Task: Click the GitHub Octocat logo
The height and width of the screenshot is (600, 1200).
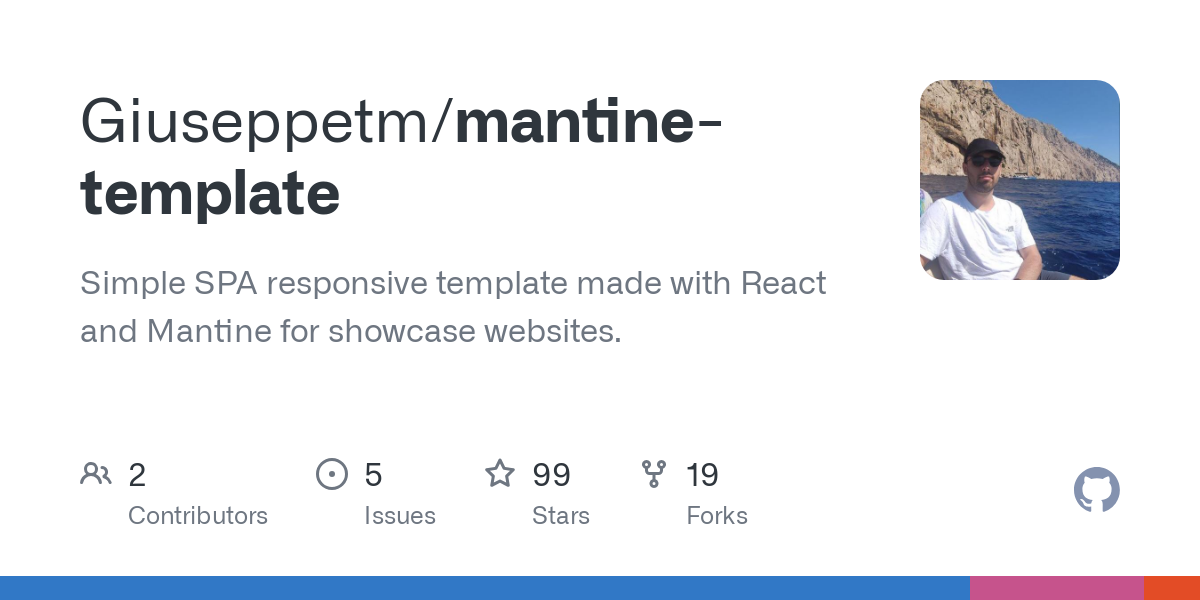Action: [x=1096, y=491]
